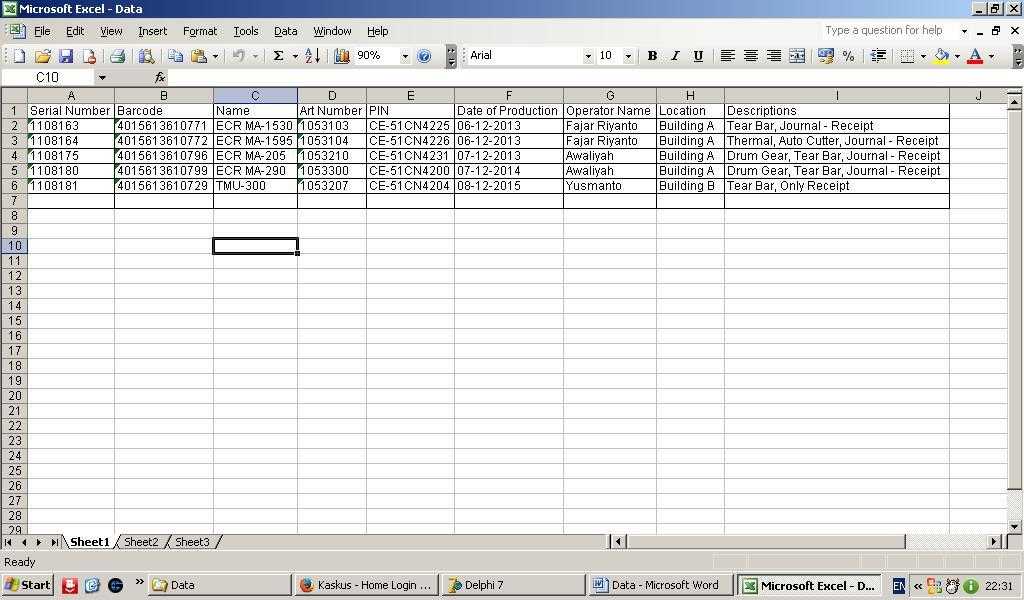Open an existing file with folder icon
The height and width of the screenshot is (600, 1024).
coord(42,56)
